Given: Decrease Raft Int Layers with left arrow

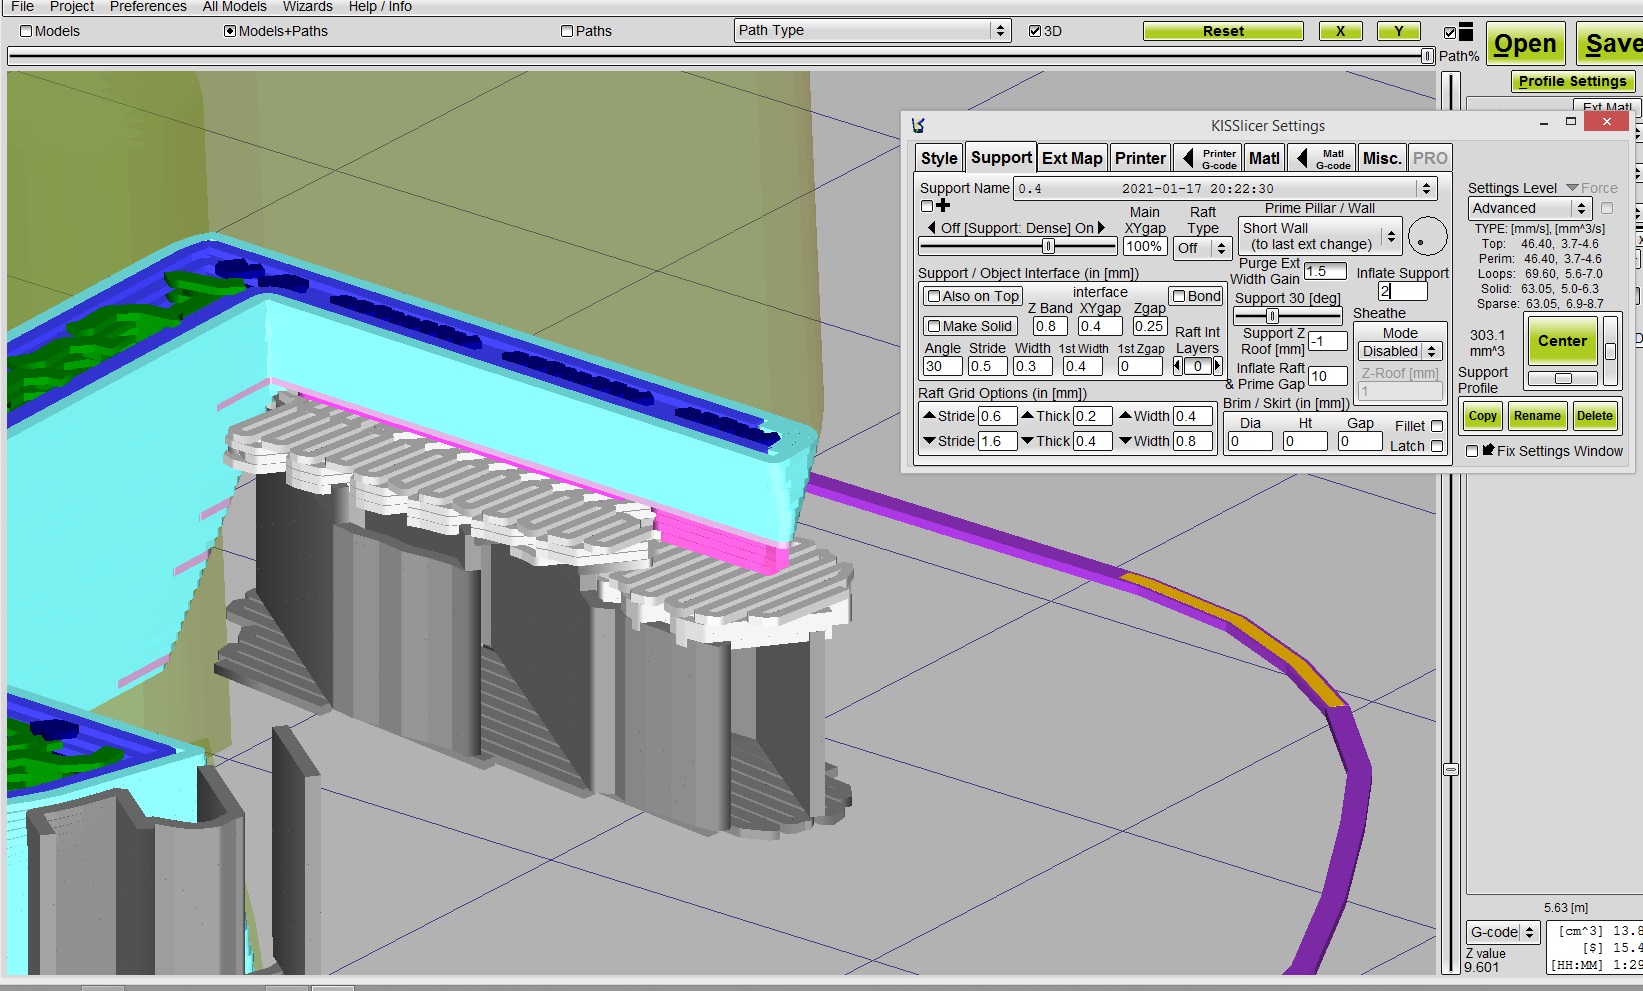Looking at the screenshot, I should coord(1178,367).
